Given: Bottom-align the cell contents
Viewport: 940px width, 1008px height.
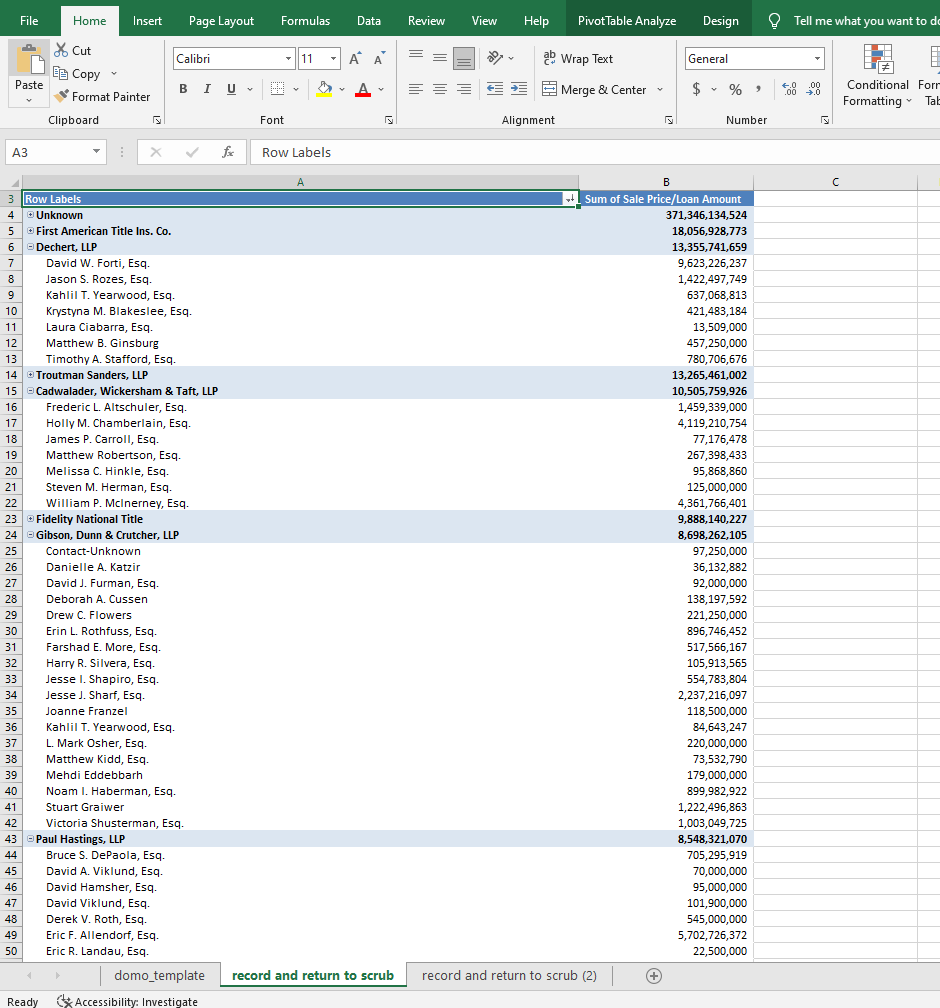Looking at the screenshot, I should click(464, 58).
